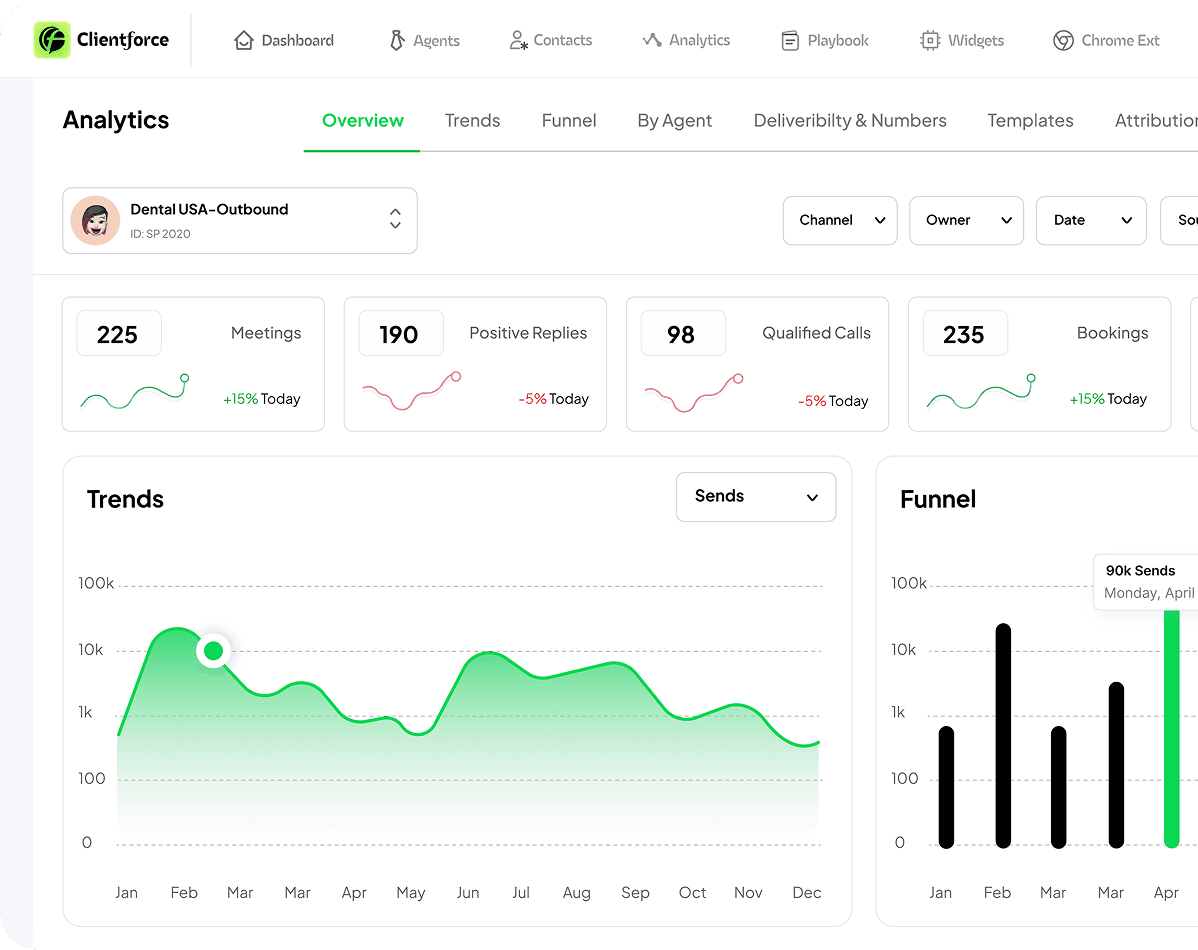Select the By Agent tab
1198x950 pixels.
(674, 120)
